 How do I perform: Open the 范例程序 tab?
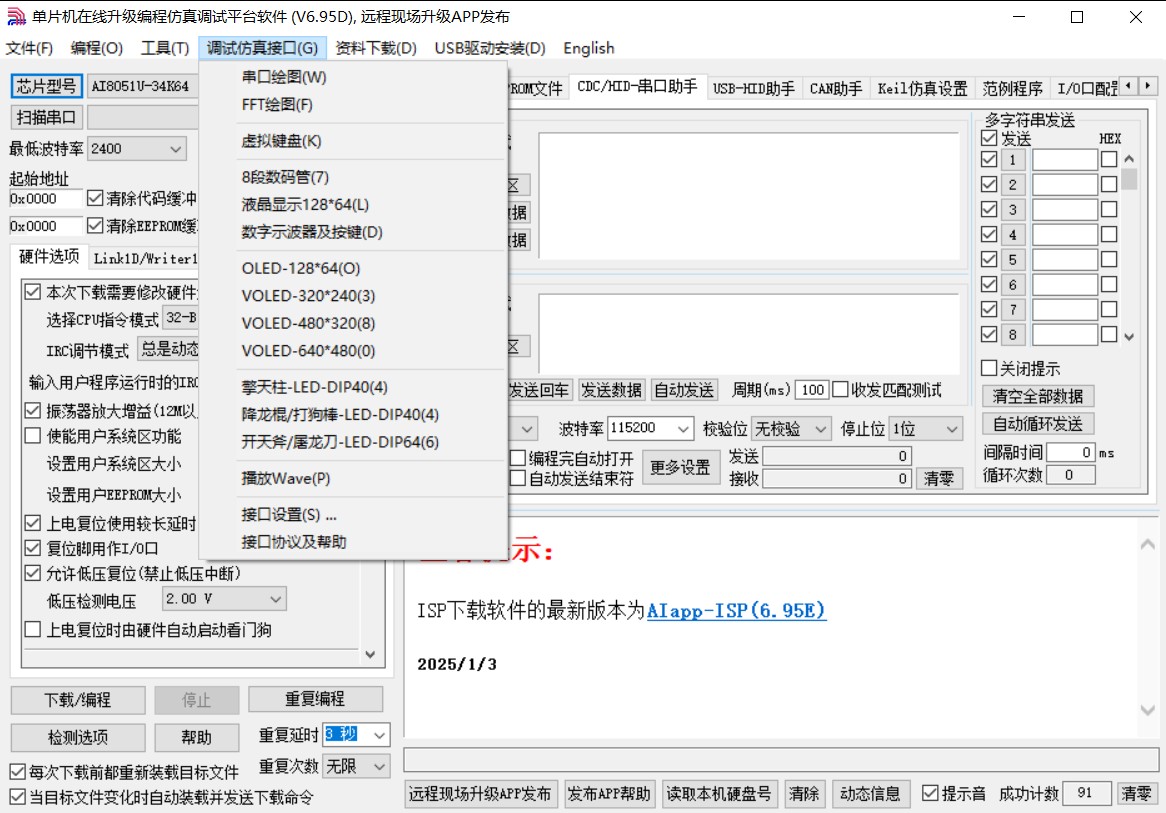pyautogui.click(x=1012, y=89)
